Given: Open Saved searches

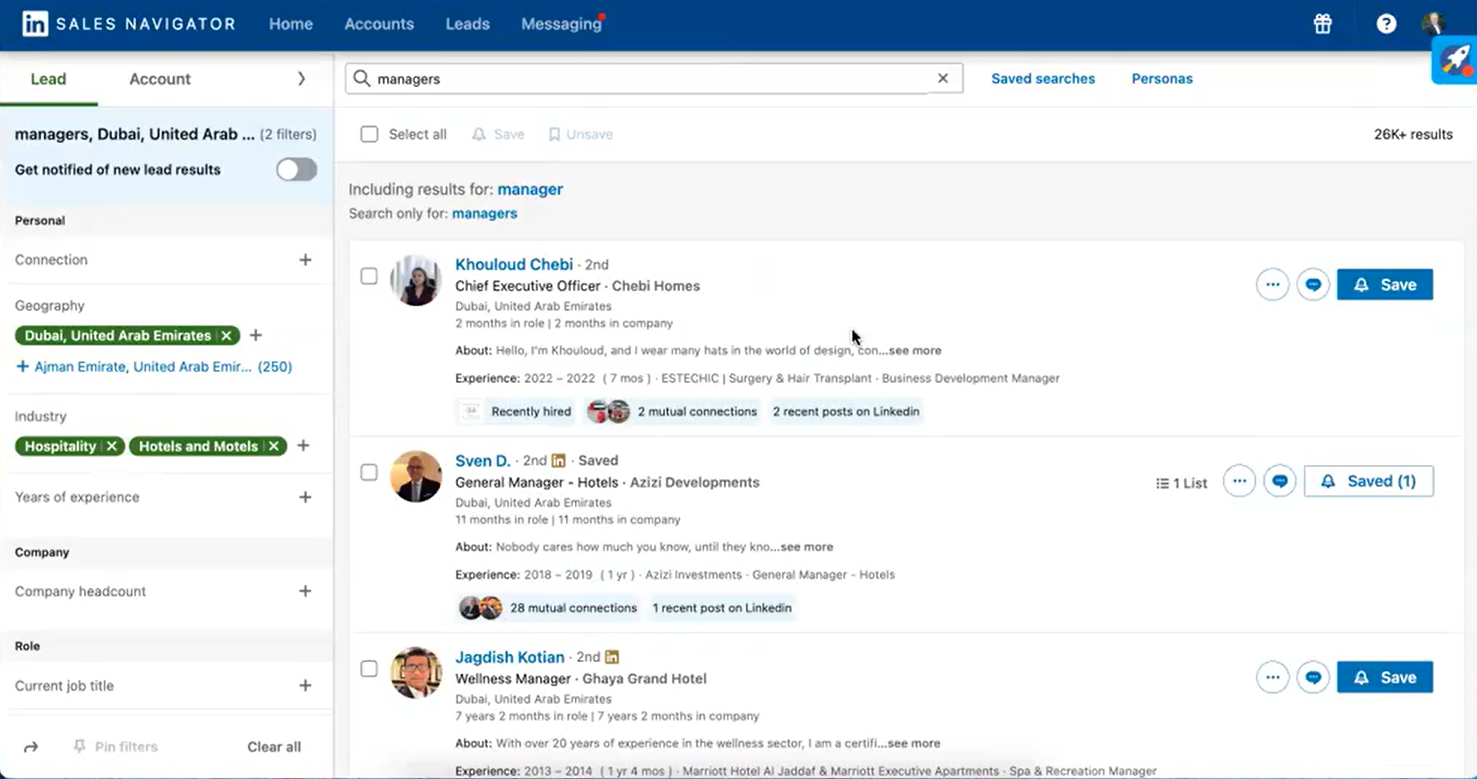Looking at the screenshot, I should click(1043, 79).
